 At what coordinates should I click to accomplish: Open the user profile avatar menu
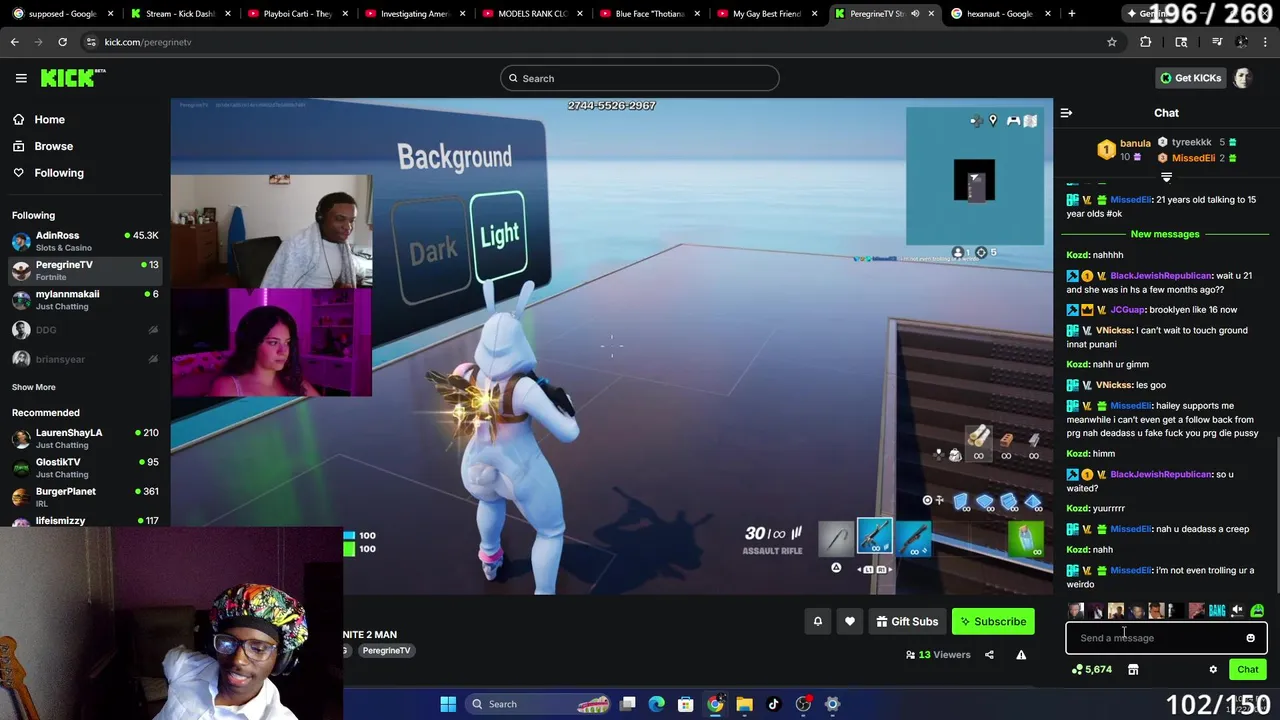point(1243,78)
